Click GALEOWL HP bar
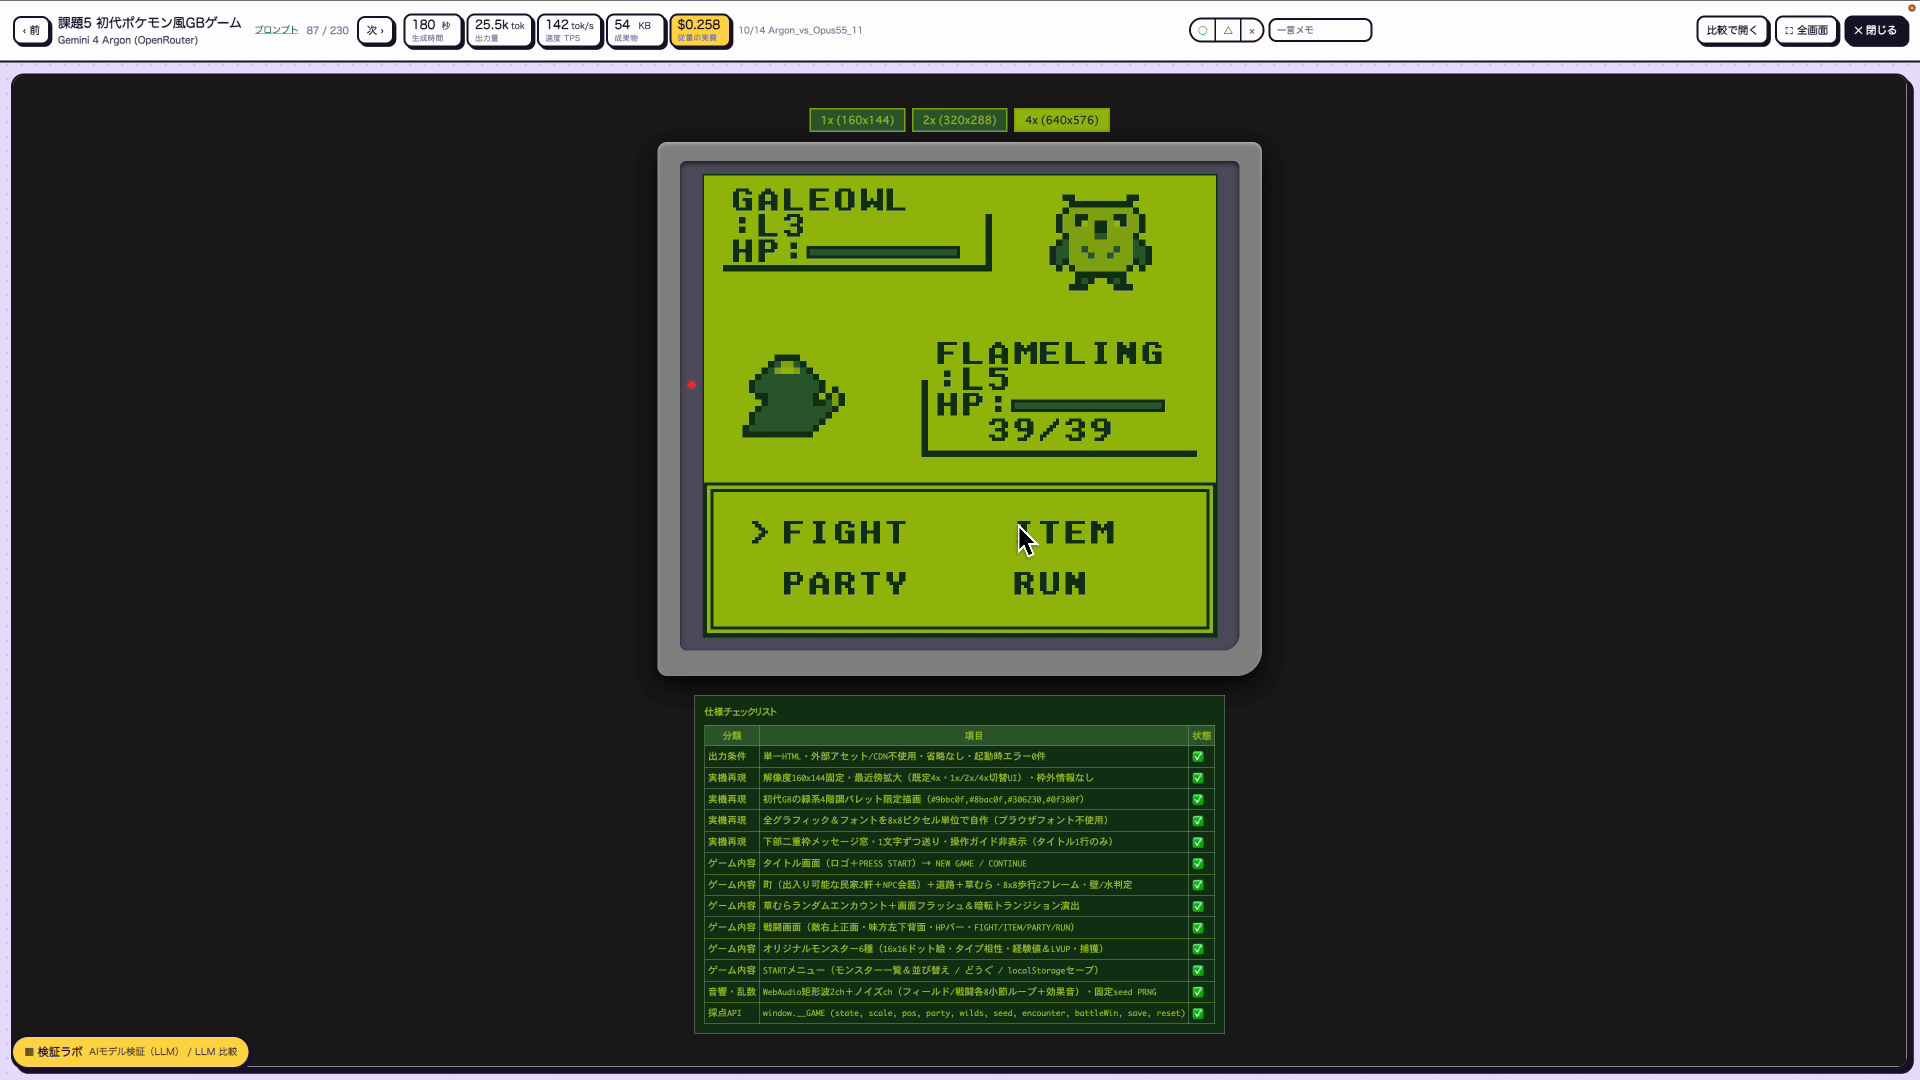The width and height of the screenshot is (1920, 1080). pyautogui.click(x=883, y=252)
